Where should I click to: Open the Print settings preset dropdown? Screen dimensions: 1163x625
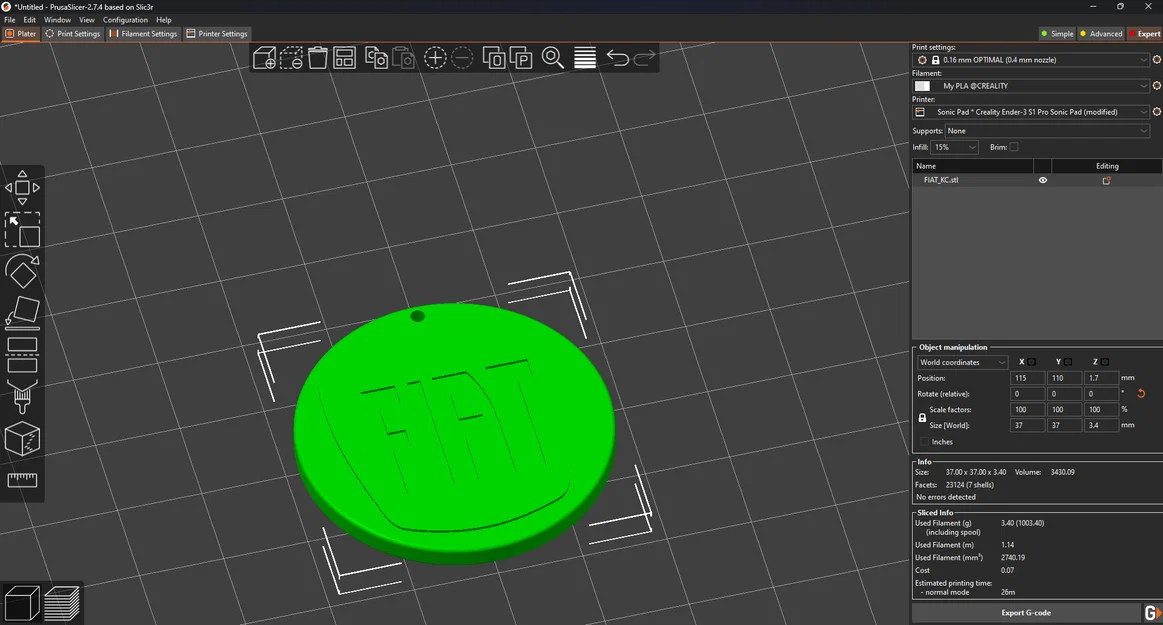(x=1032, y=59)
